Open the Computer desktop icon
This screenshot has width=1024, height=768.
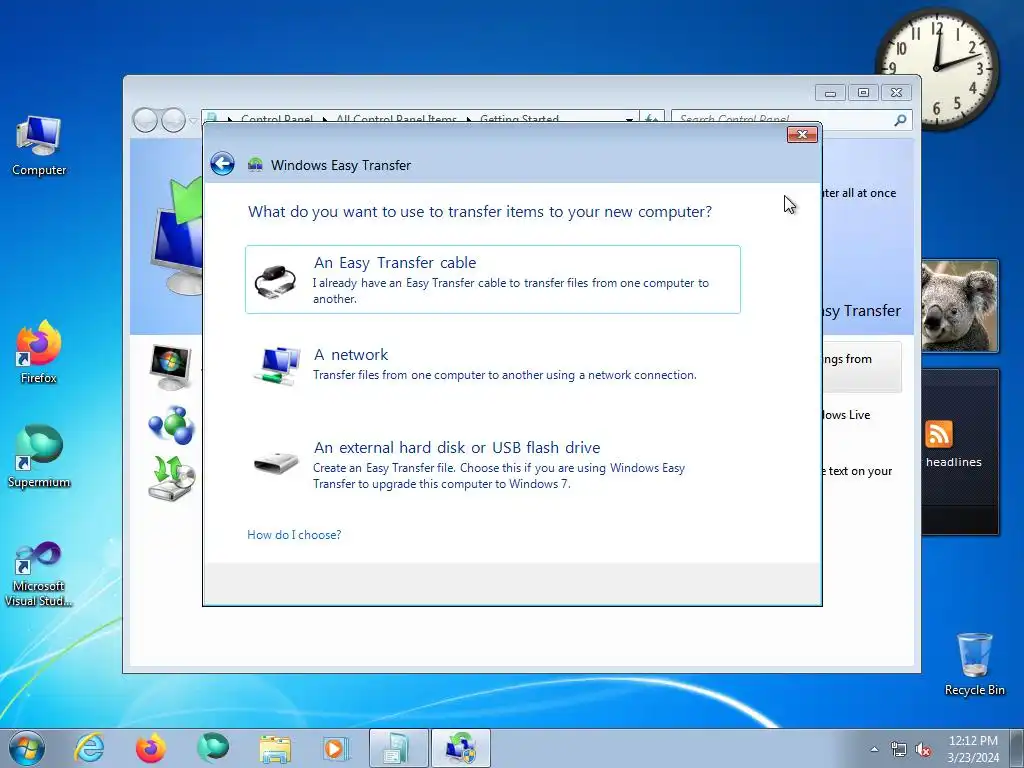tap(39, 146)
